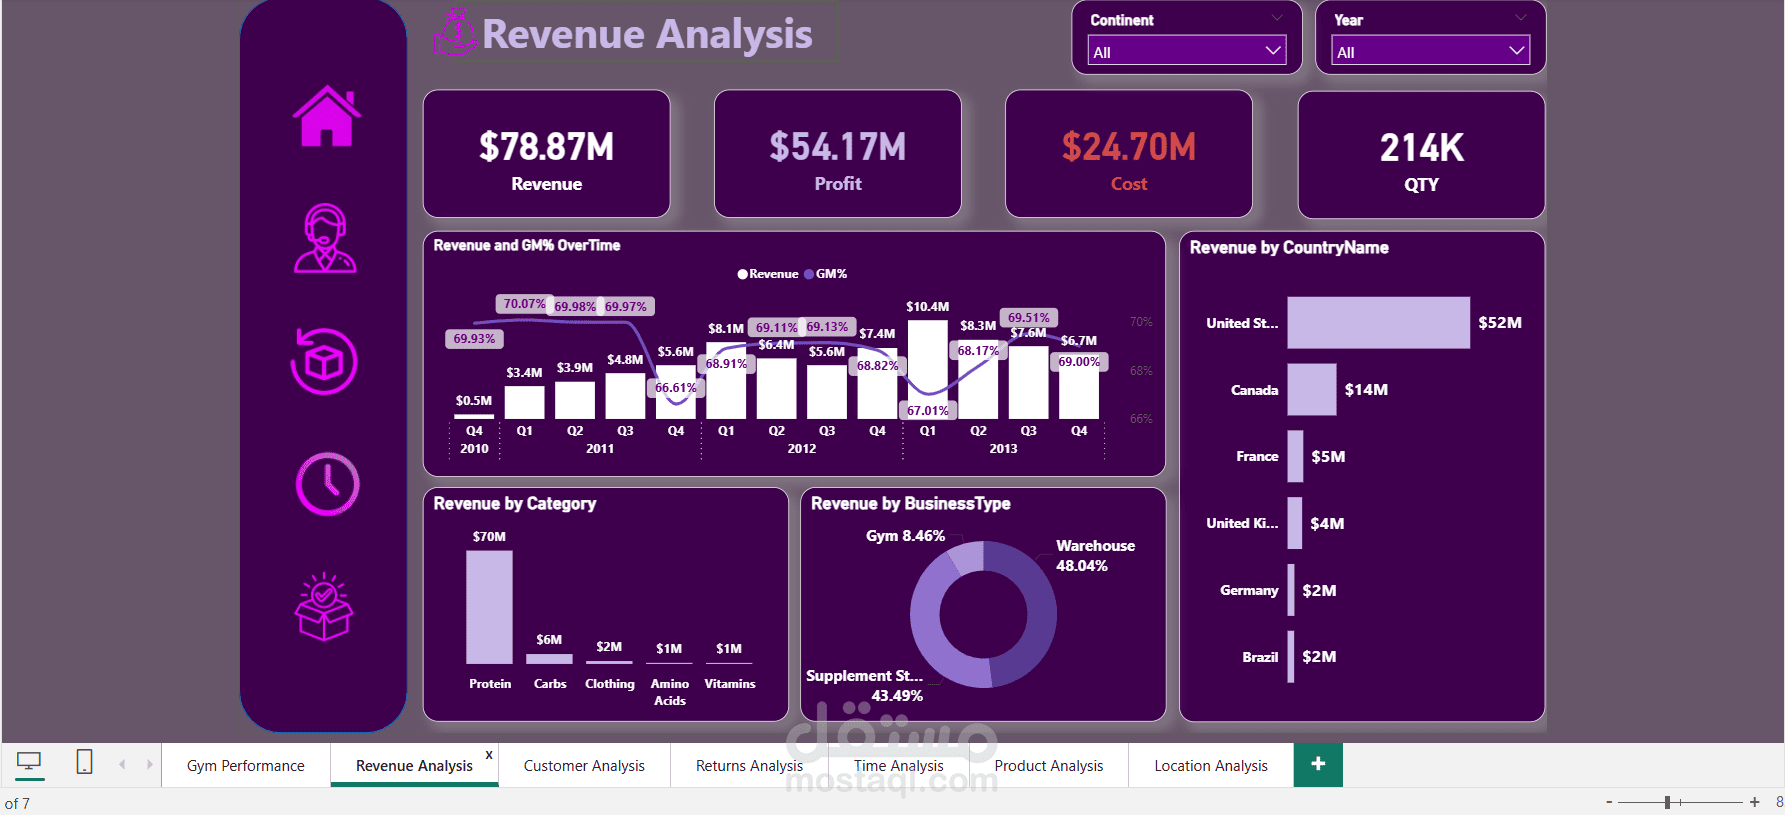Click the Revenue by BusinessType title

(x=911, y=503)
